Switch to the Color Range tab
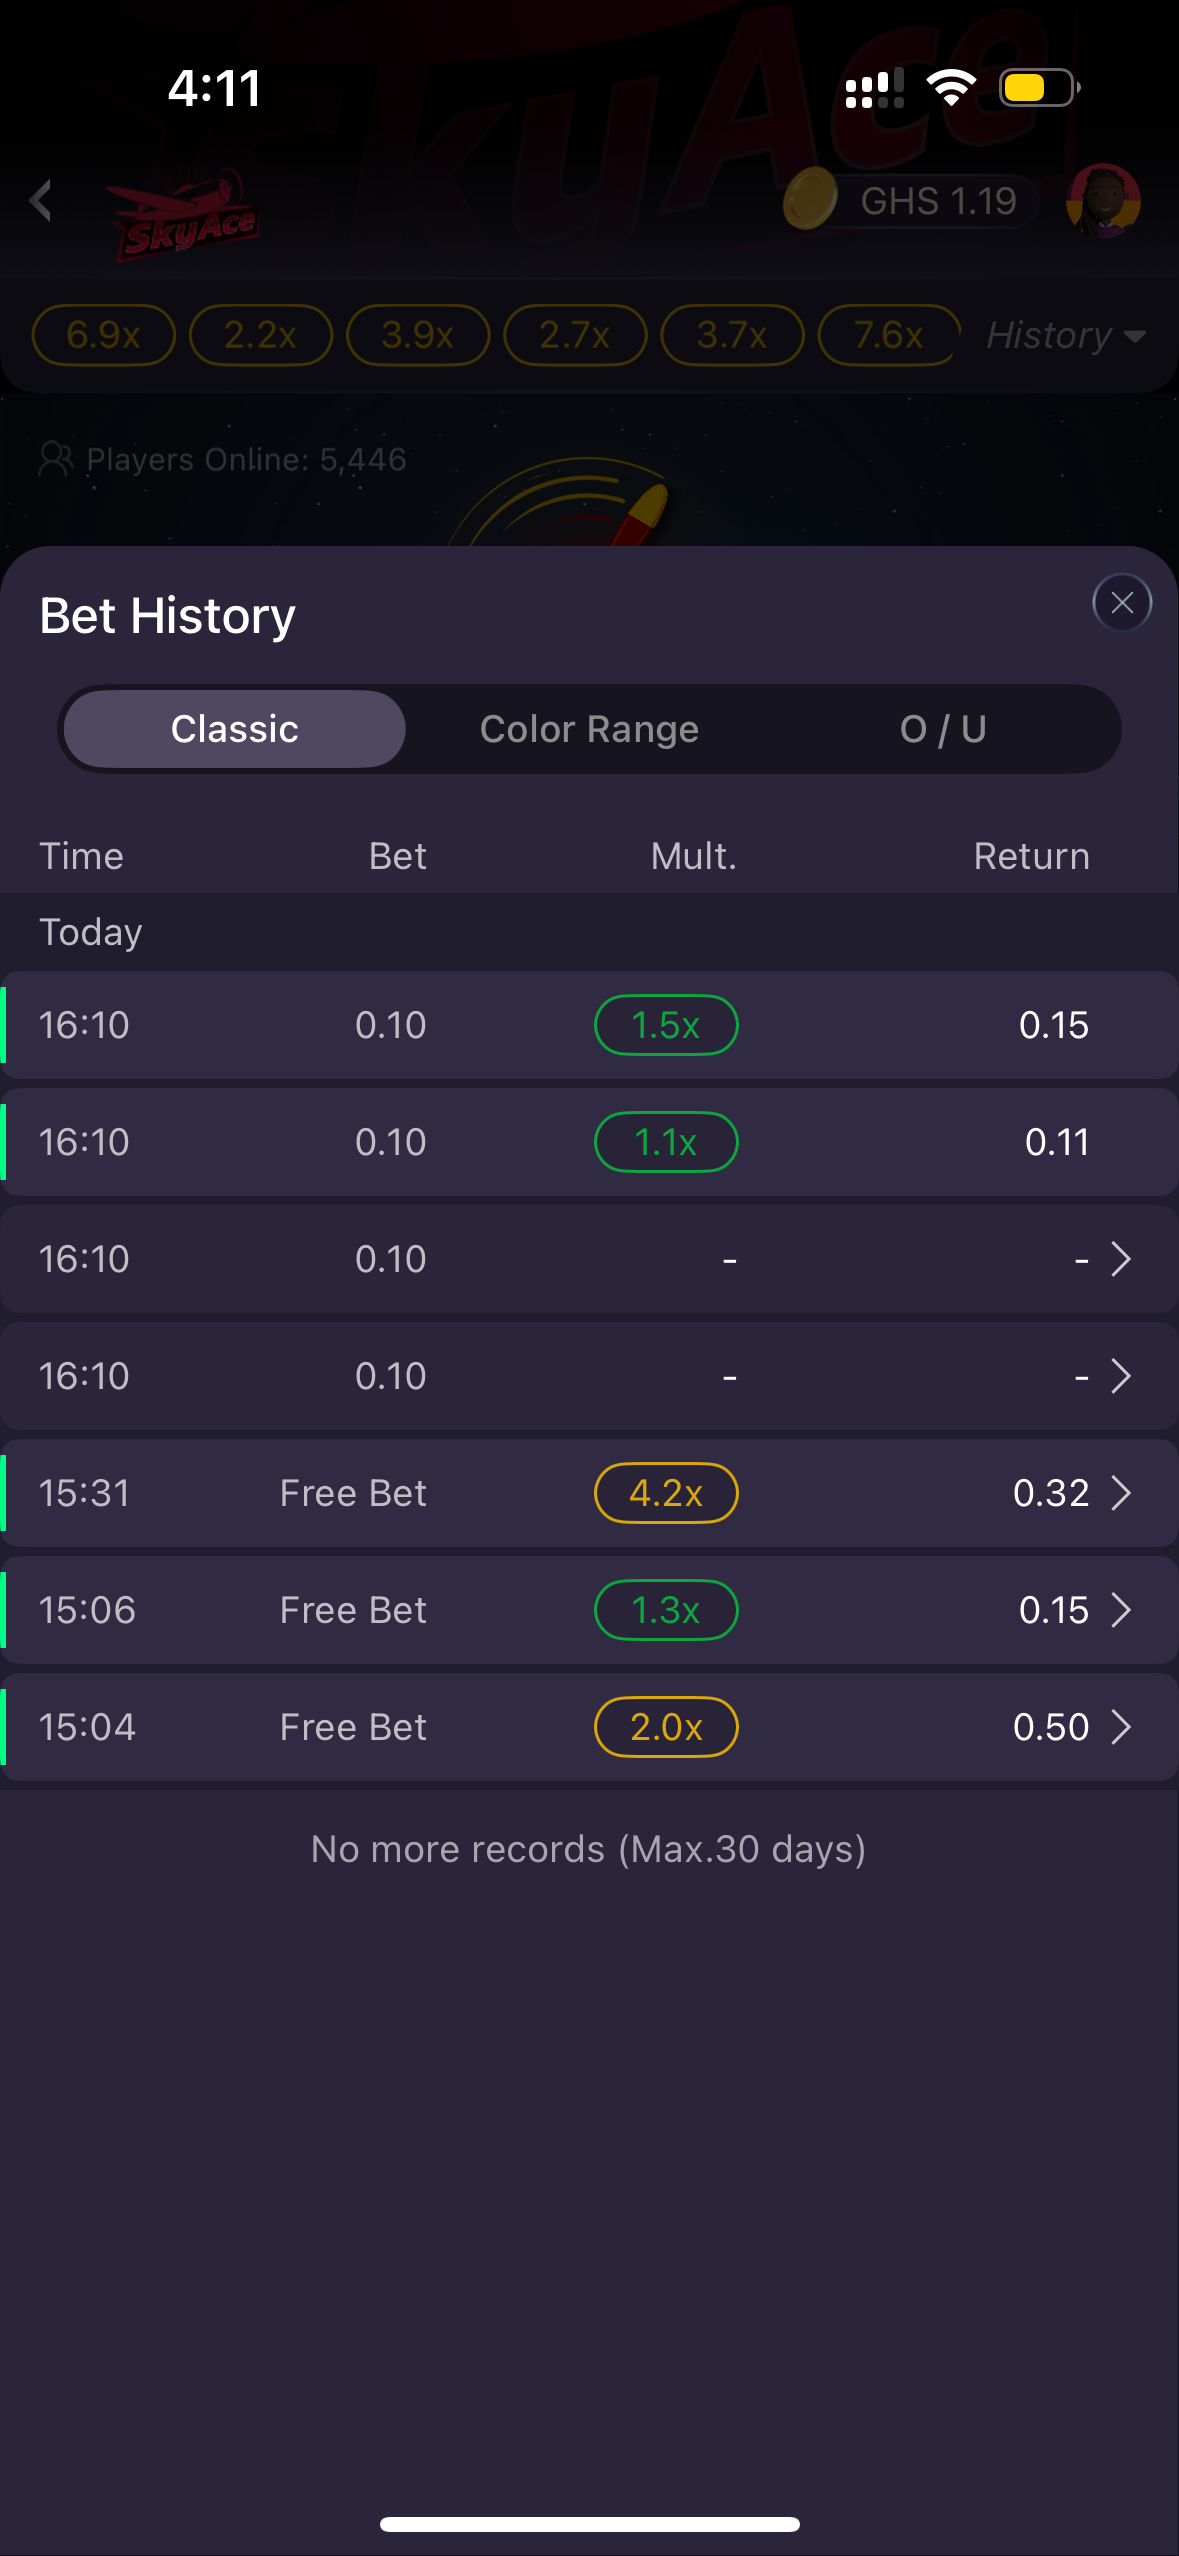This screenshot has width=1179, height=2556. coord(589,729)
